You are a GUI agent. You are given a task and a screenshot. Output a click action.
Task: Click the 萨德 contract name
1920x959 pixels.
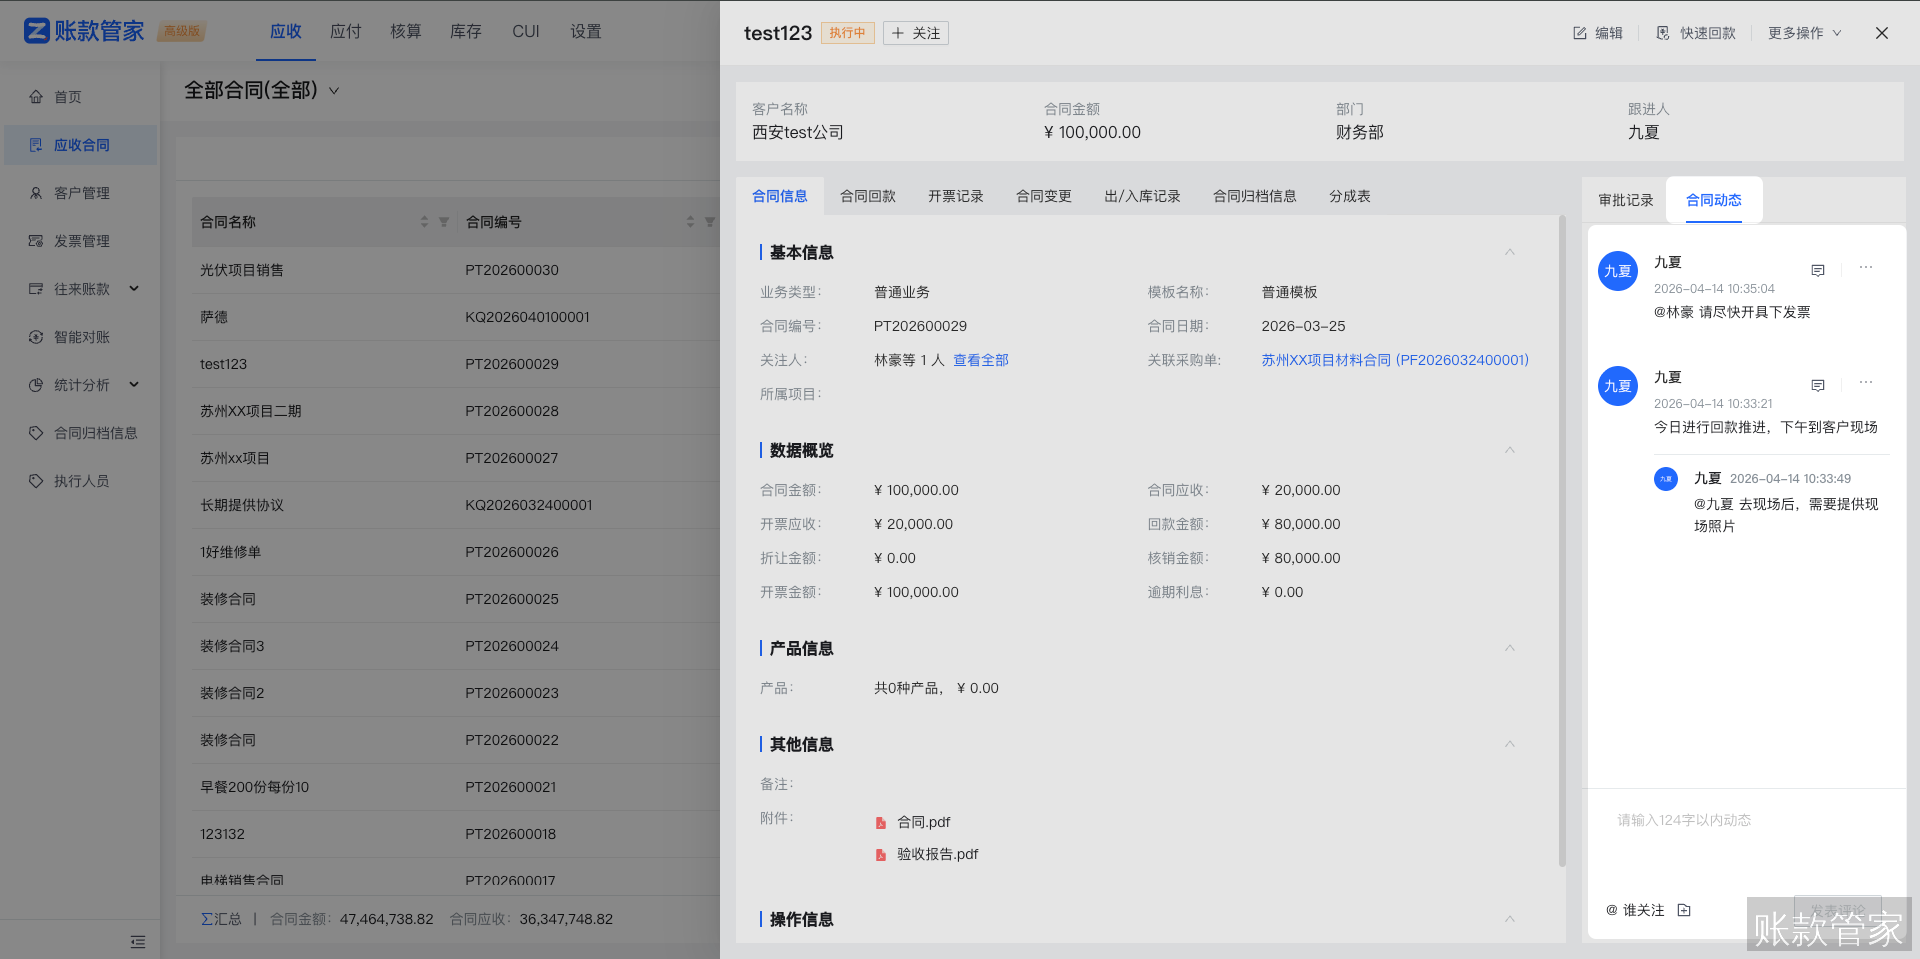pos(214,317)
